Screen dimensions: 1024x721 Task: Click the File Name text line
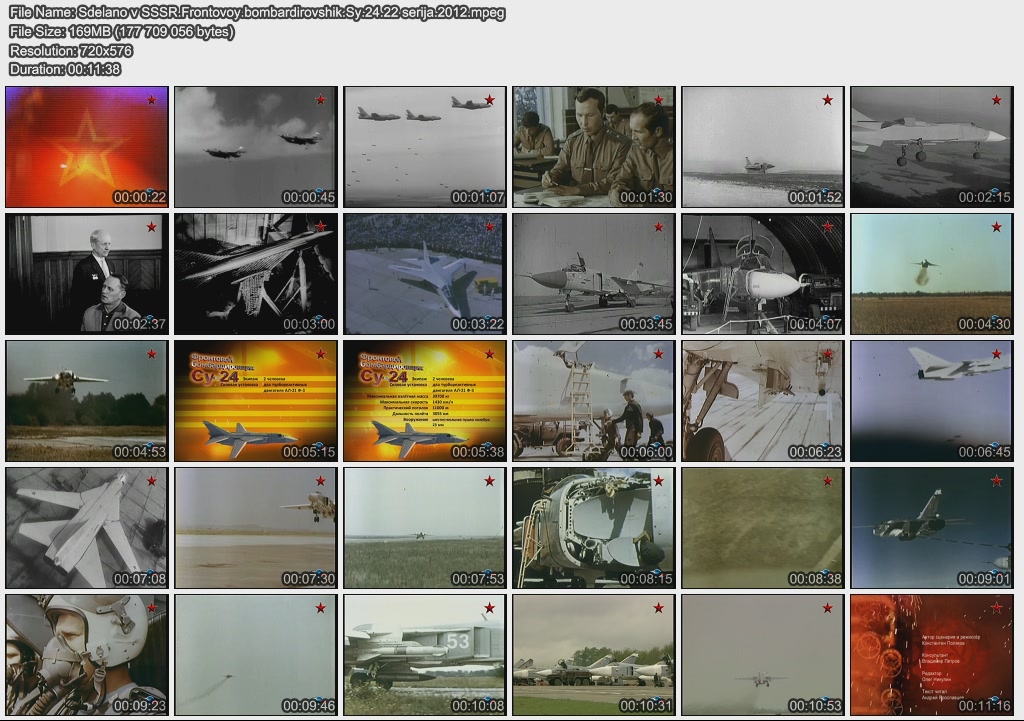coord(257,13)
